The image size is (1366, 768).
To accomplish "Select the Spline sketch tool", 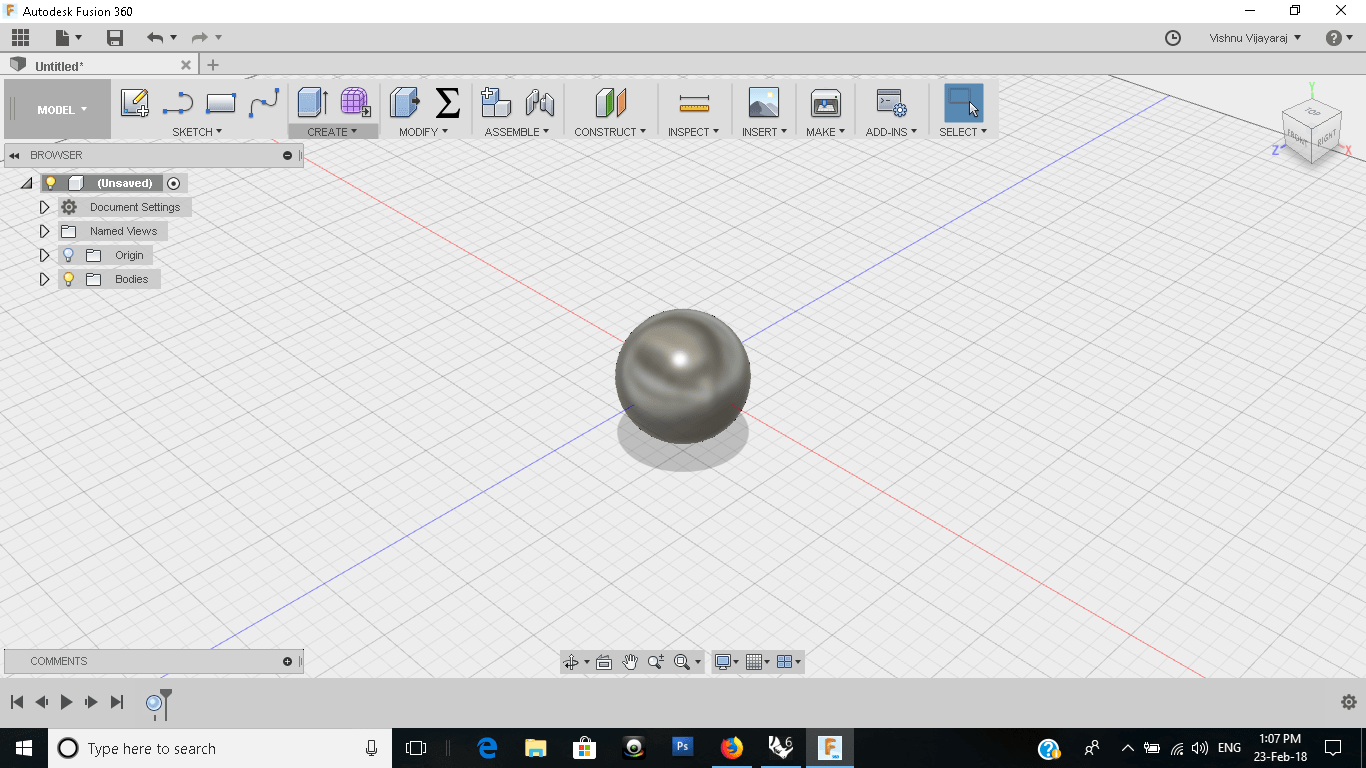I will [x=264, y=103].
